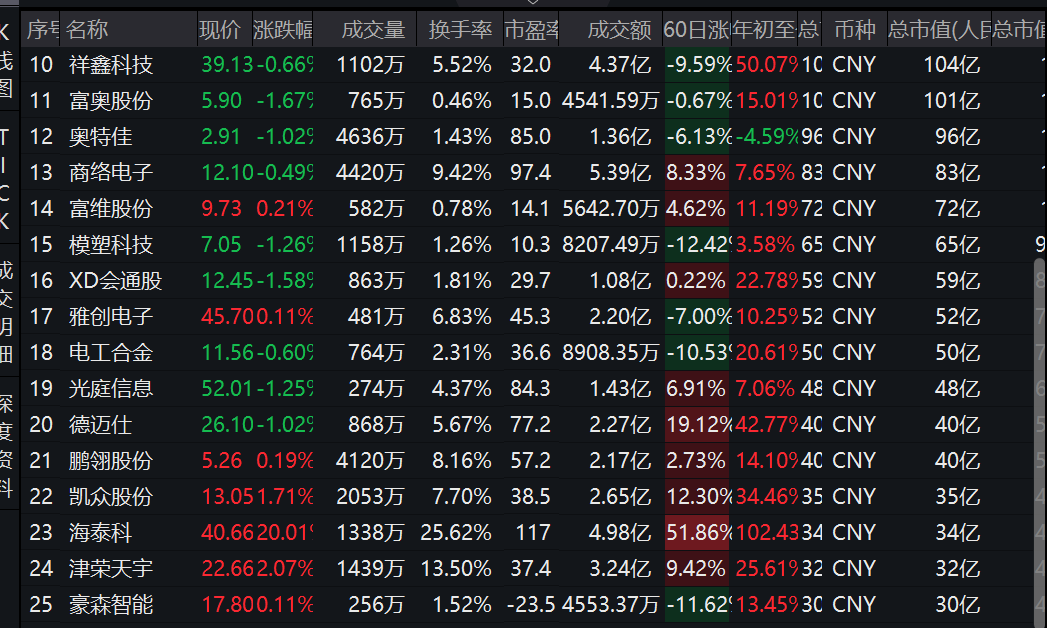Select stock row 模塑科技
Screen dimensions: 1047x628
click(534, 245)
